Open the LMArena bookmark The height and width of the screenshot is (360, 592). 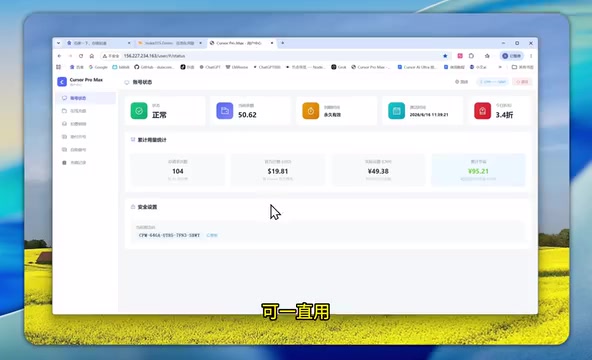(x=237, y=67)
